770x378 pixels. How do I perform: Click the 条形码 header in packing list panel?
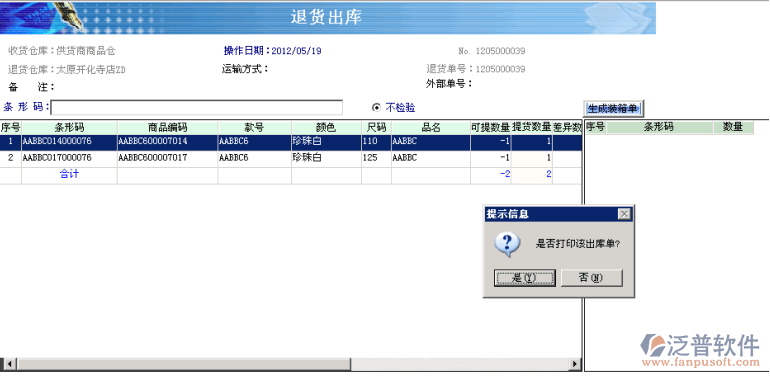(660, 127)
